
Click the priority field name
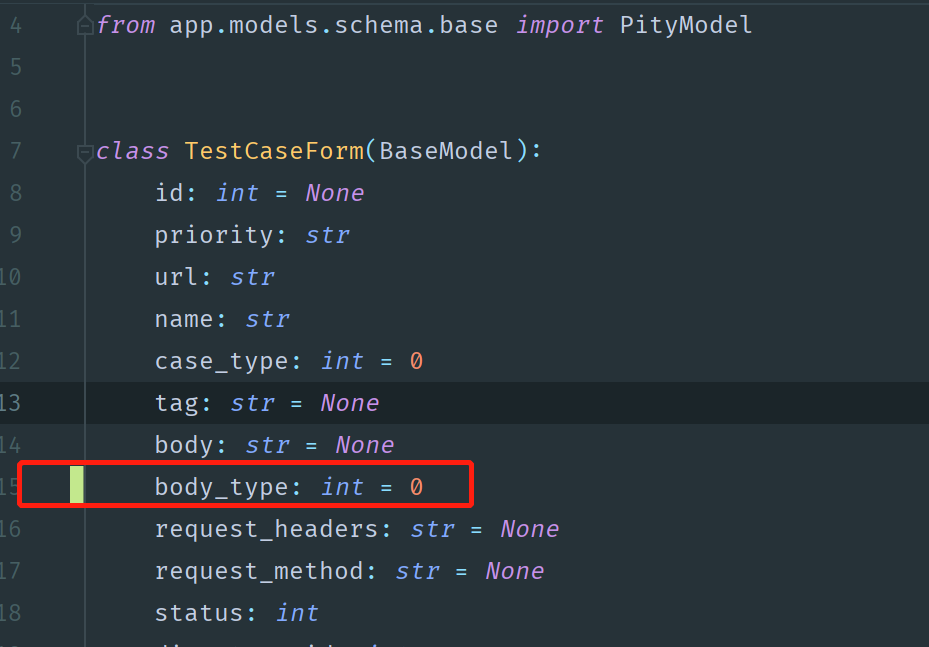(213, 235)
